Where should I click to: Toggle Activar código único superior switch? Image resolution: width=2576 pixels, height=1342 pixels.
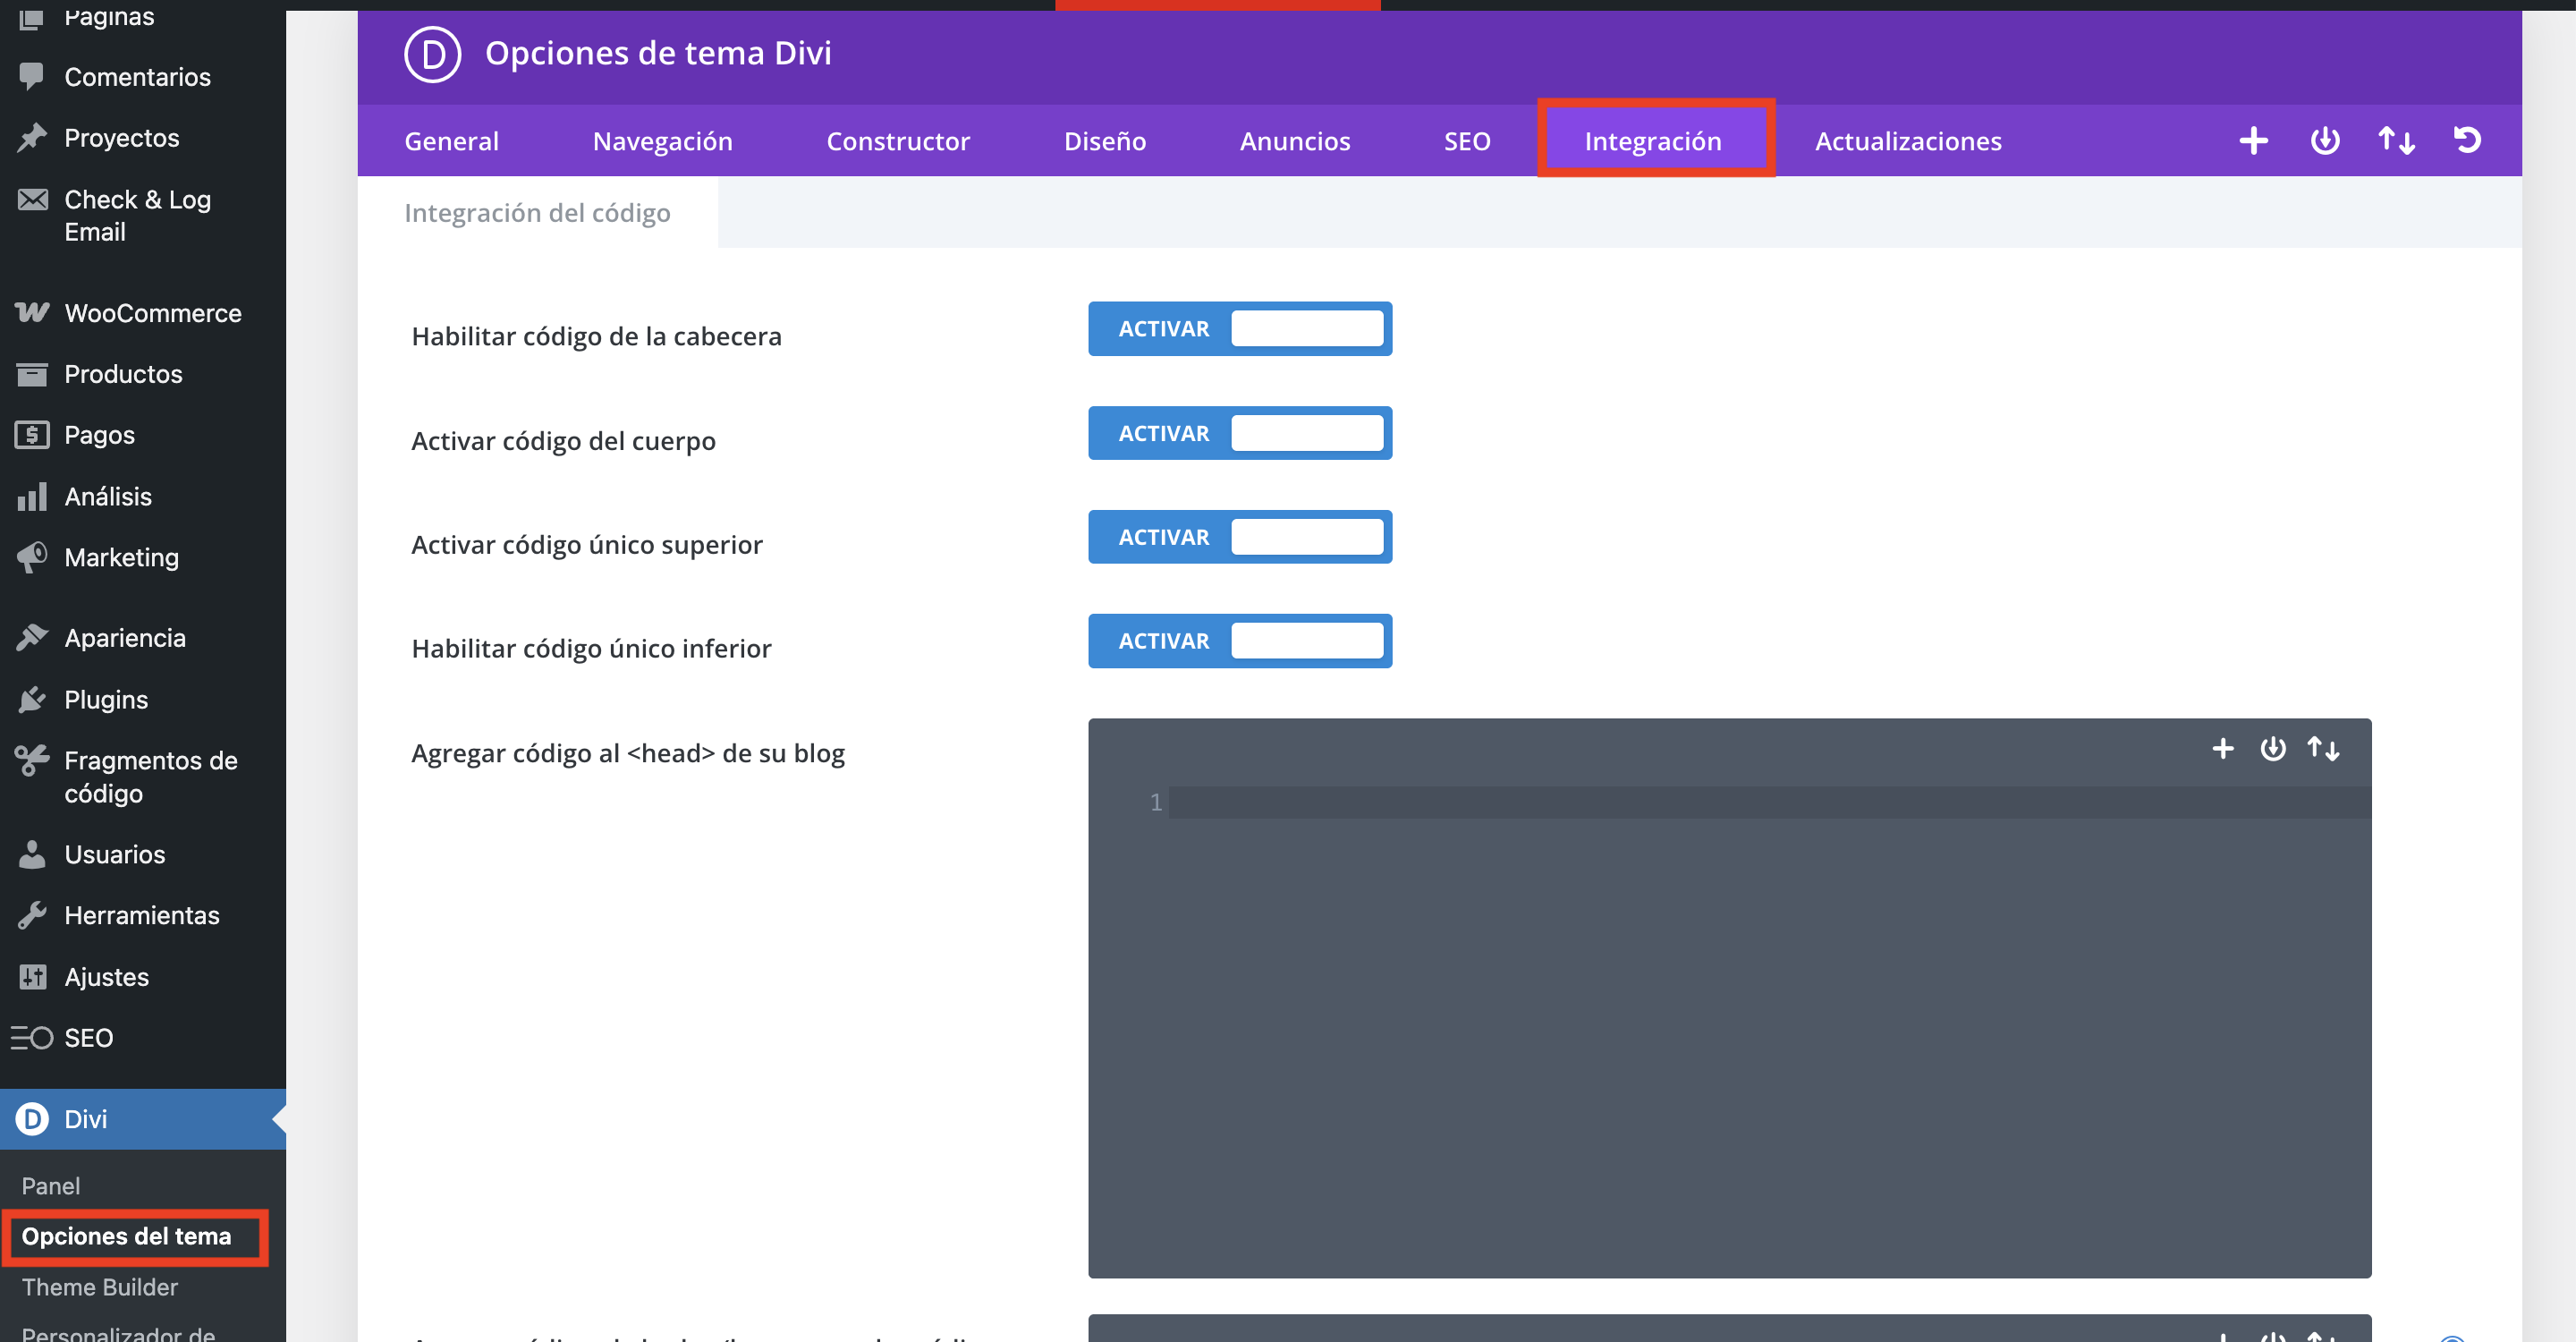1239,537
